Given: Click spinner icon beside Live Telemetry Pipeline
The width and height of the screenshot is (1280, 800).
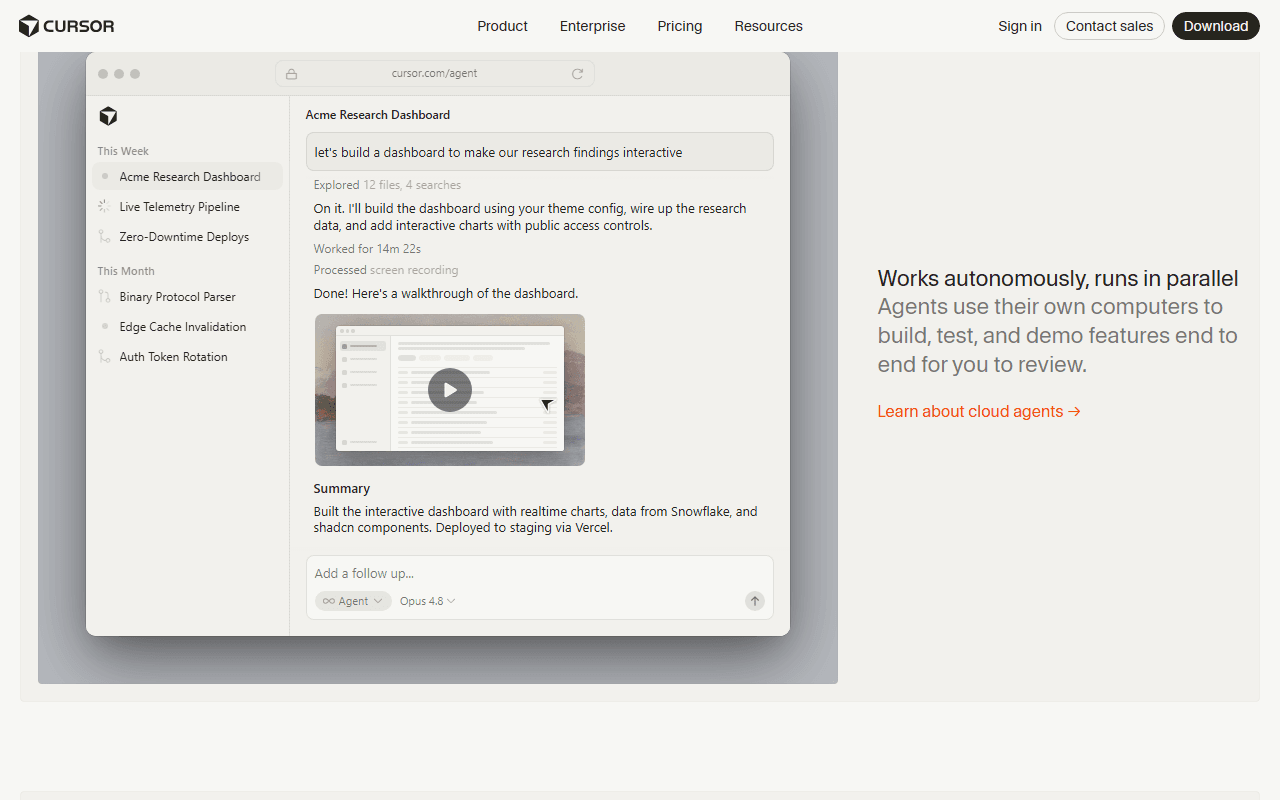Looking at the screenshot, I should click(x=104, y=207).
